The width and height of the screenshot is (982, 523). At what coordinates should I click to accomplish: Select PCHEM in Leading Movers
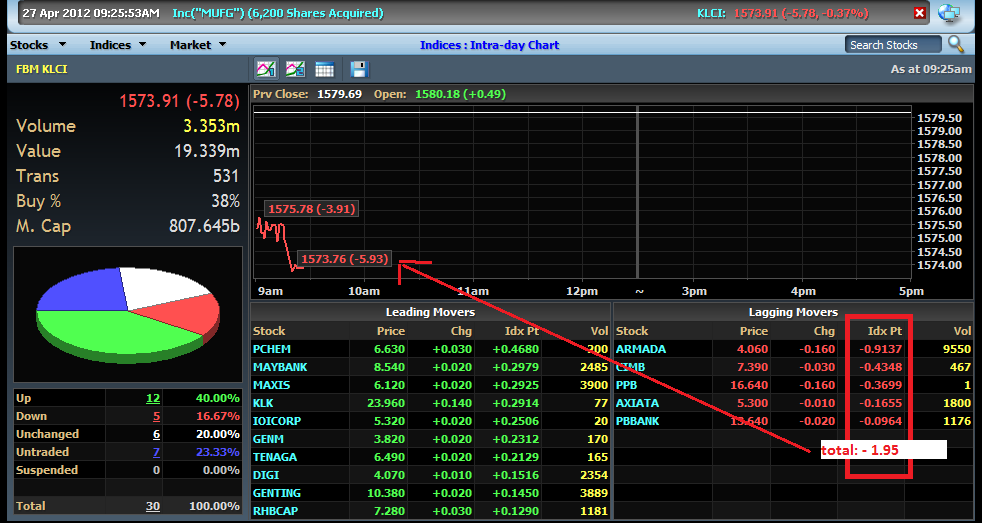point(272,349)
